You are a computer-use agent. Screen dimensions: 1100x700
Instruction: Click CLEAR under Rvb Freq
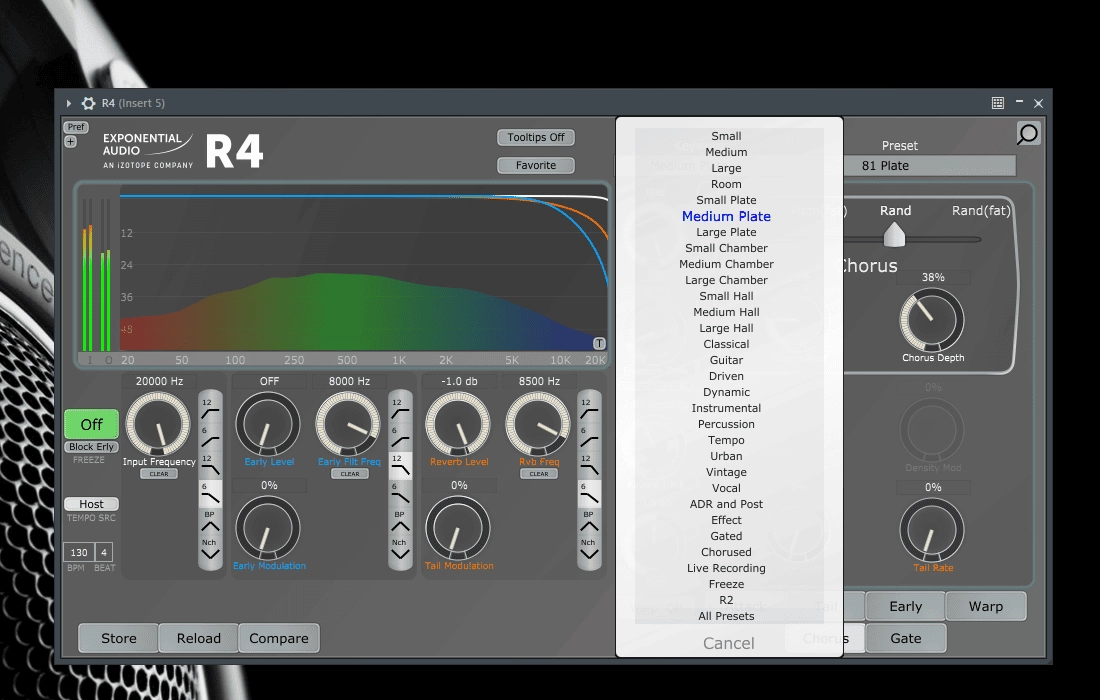click(x=539, y=474)
